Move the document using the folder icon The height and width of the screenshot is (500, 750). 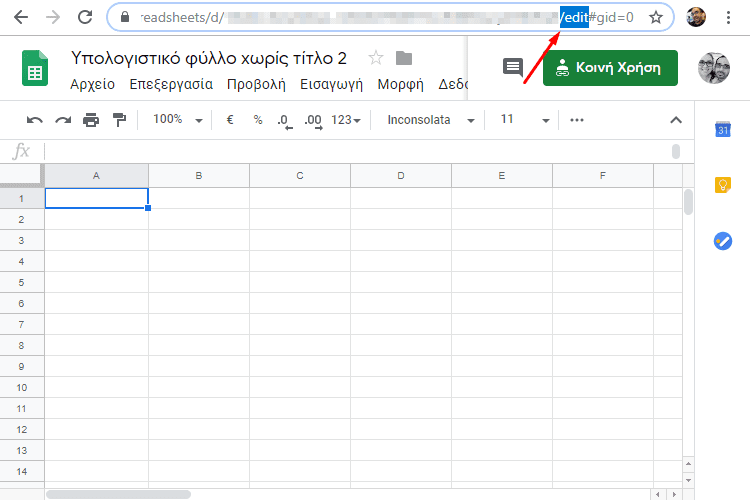tap(404, 58)
